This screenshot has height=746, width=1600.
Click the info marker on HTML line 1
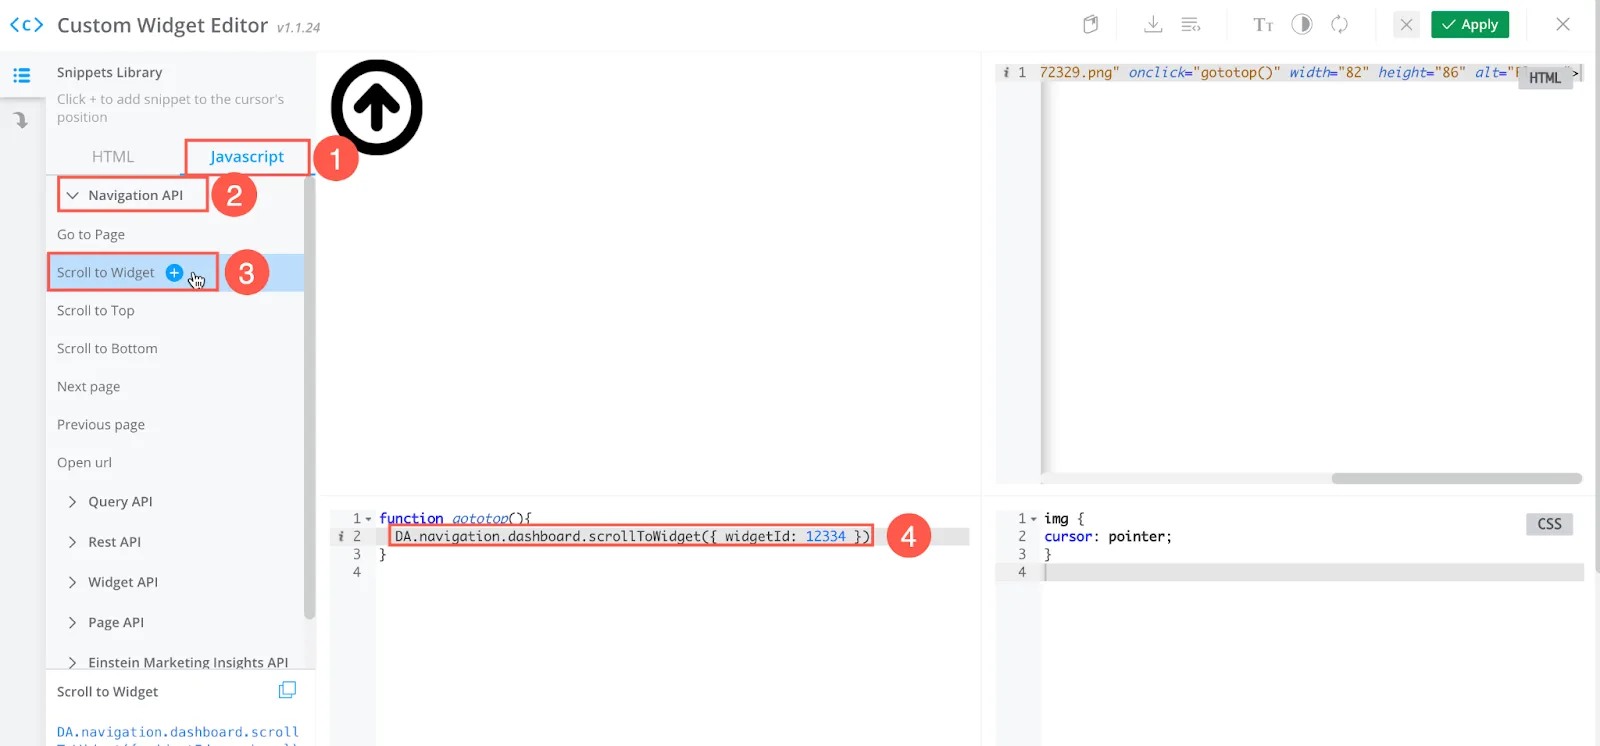pyautogui.click(x=1006, y=72)
